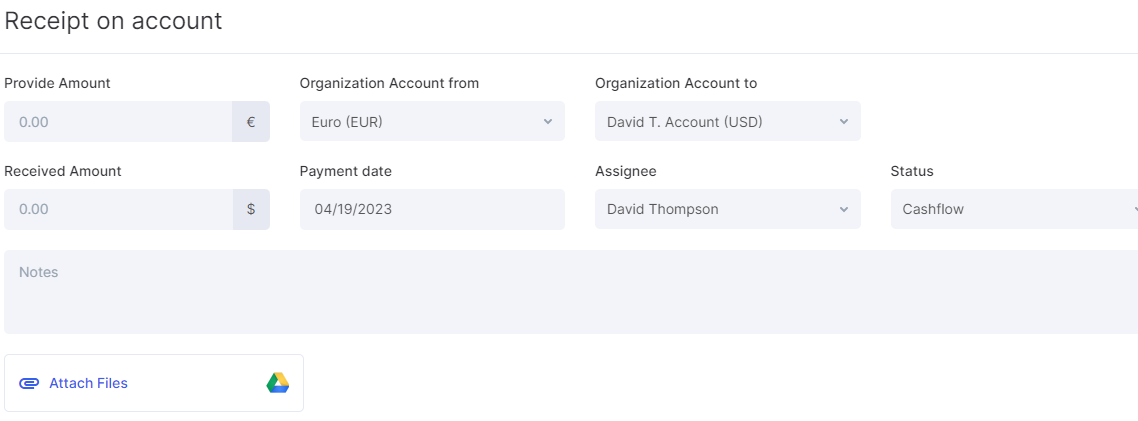This screenshot has height=421, width=1138.
Task: Click the paperclip attachment icon
Action: pos(29,383)
